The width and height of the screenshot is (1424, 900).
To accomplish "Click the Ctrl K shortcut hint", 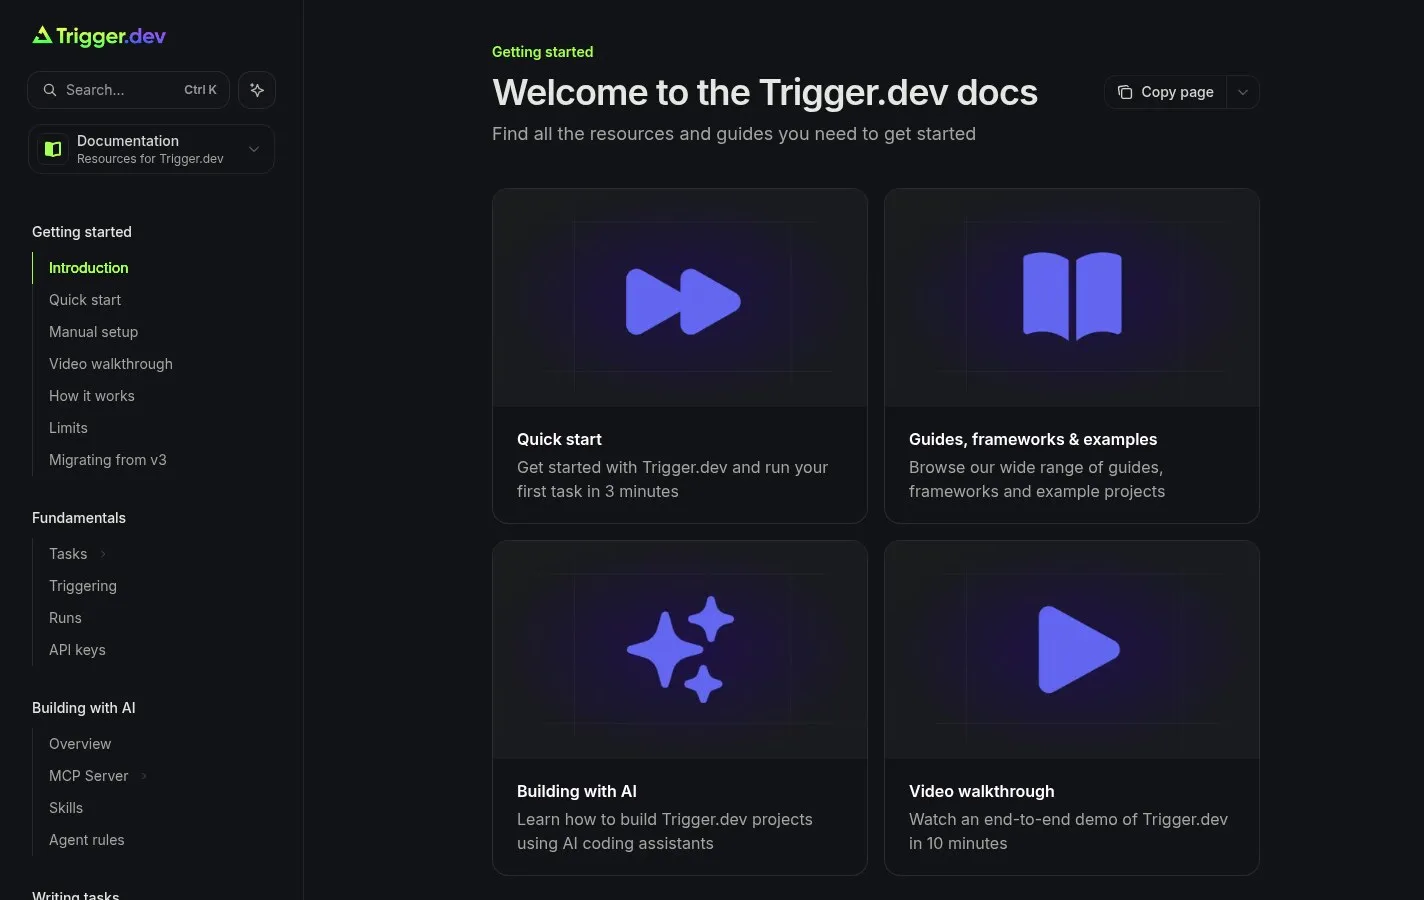I will pyautogui.click(x=200, y=90).
